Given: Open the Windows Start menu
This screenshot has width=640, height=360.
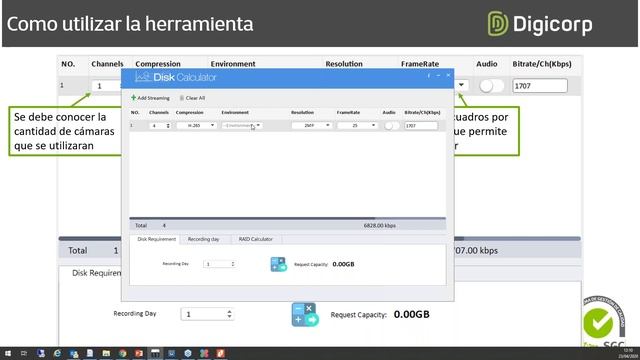Looking at the screenshot, I should click(x=8, y=353).
